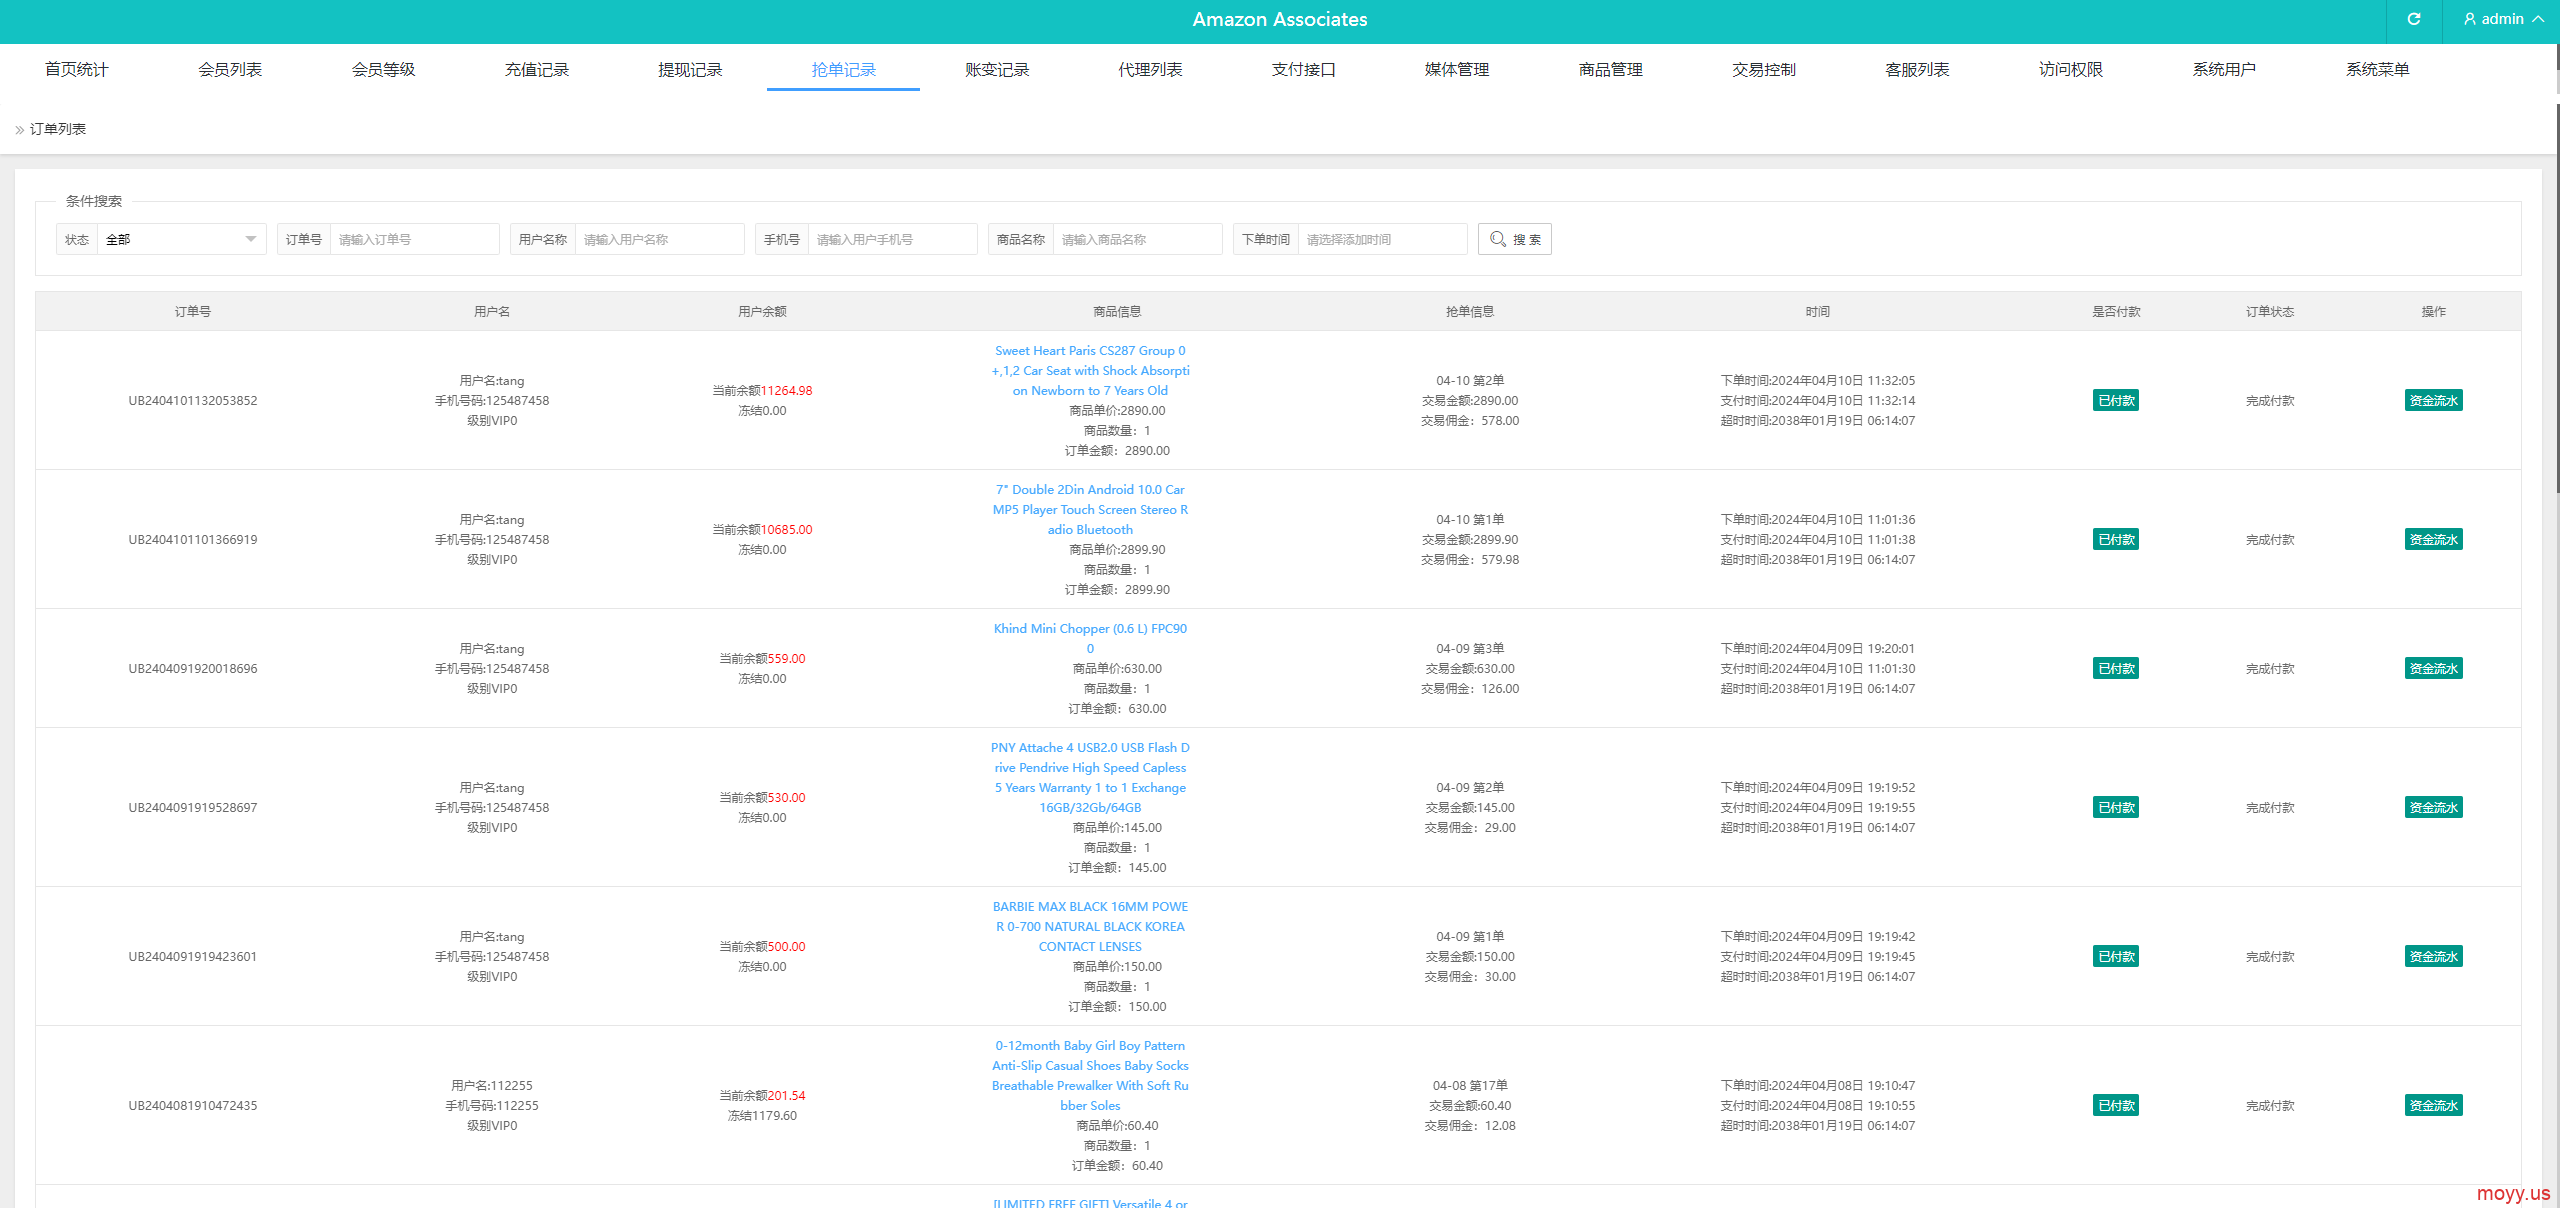Image resolution: width=2560 pixels, height=1208 pixels.
Task: Click balance value 10685.00
Action: (x=786, y=529)
